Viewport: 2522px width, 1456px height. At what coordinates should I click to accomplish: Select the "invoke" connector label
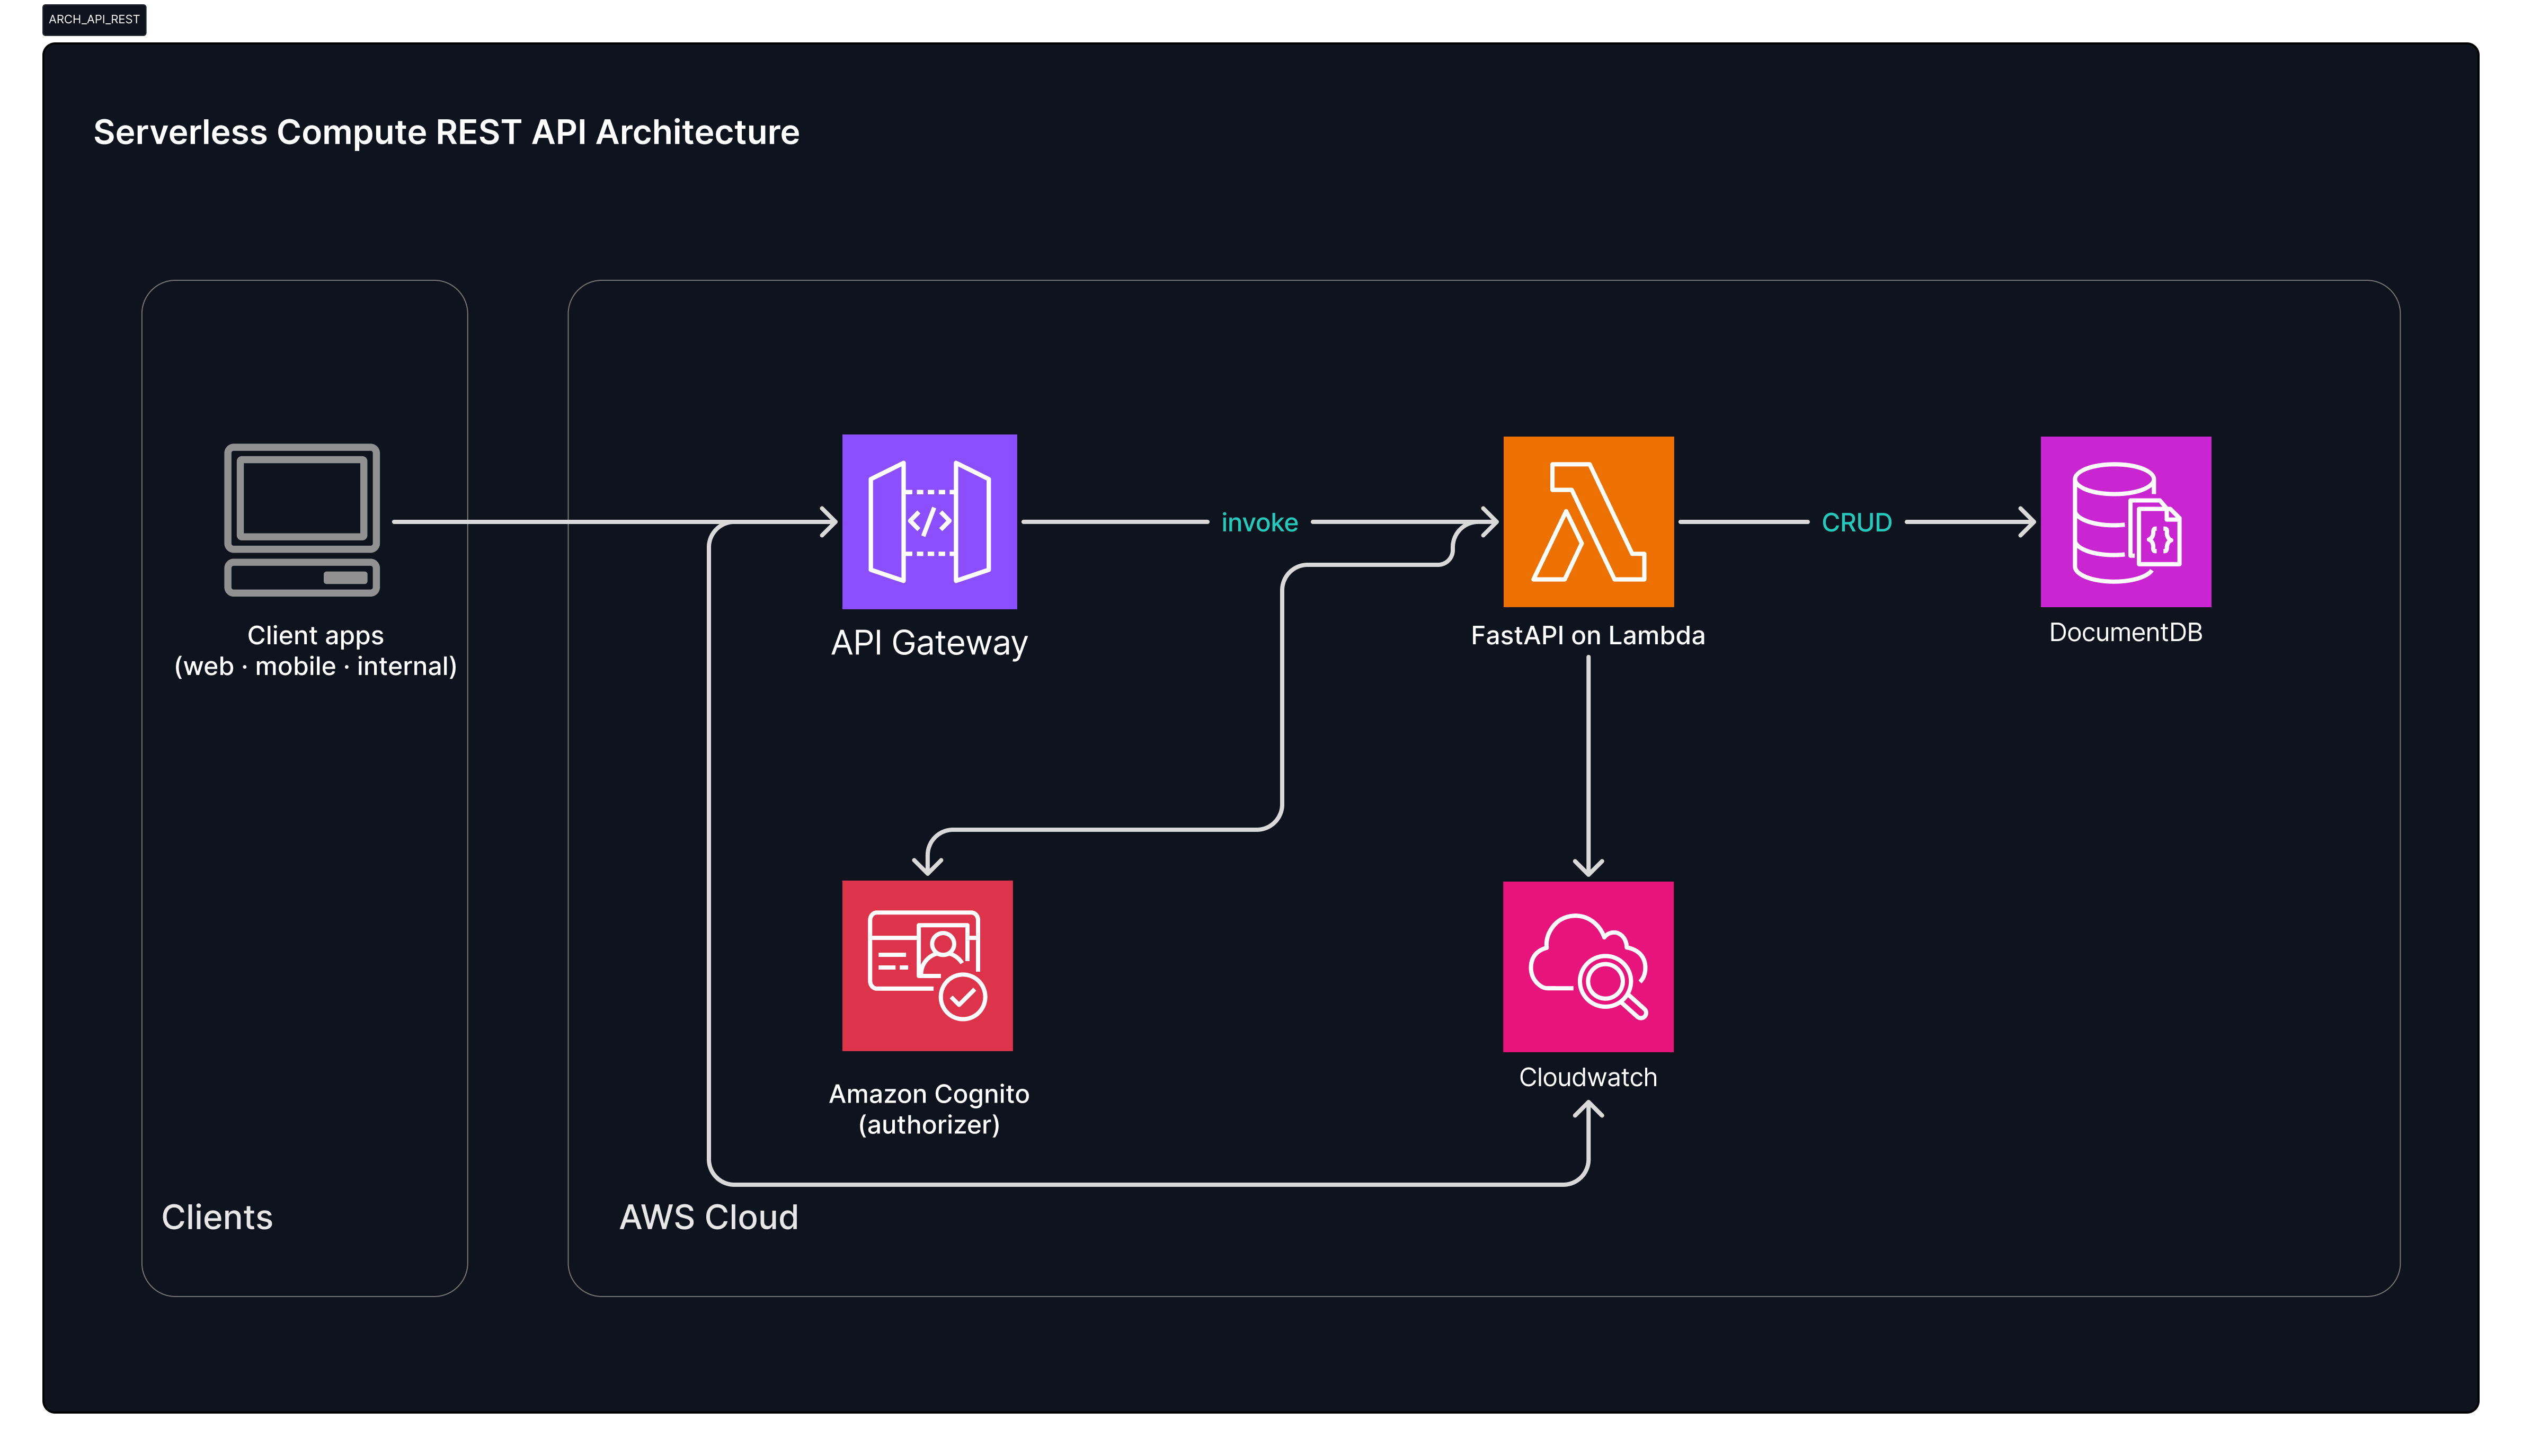1259,522
